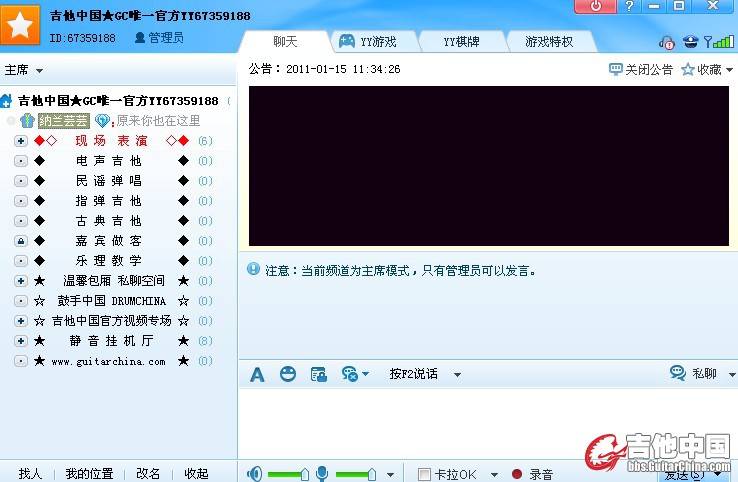Viewport: 738px width, 482px height.
Task: Click the T-shirt icon beside 納兰芸芸
Action: (27, 121)
